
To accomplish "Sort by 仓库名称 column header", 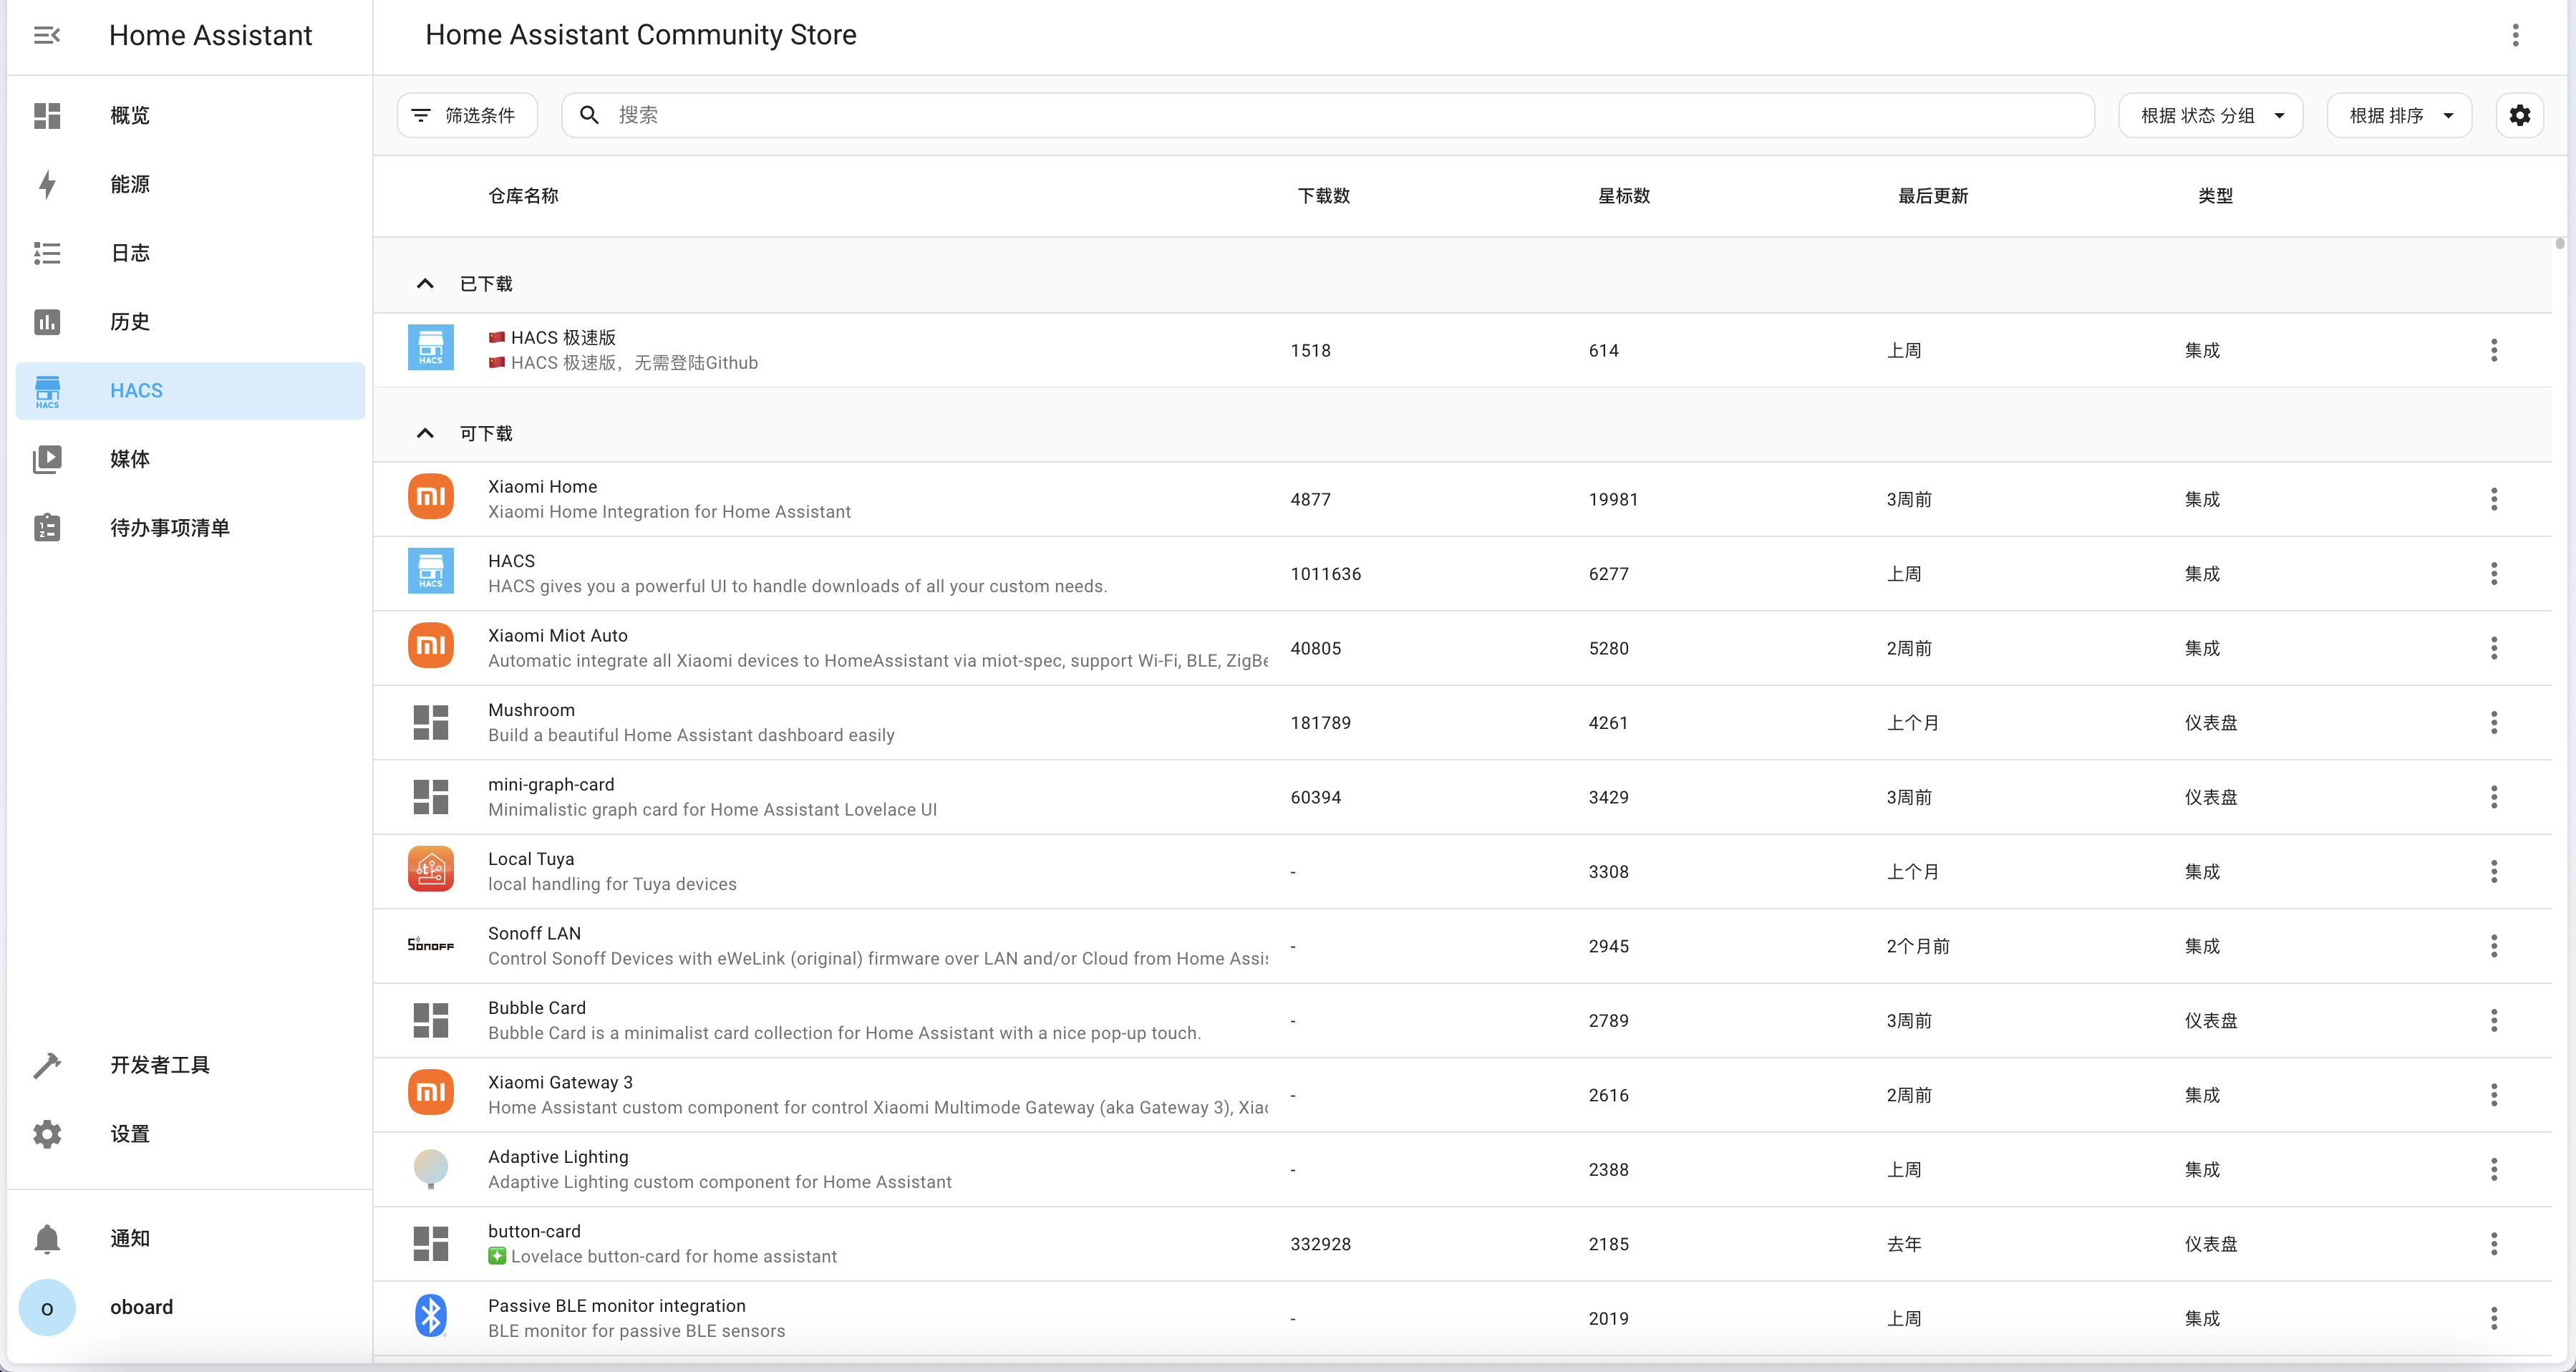I will (523, 196).
